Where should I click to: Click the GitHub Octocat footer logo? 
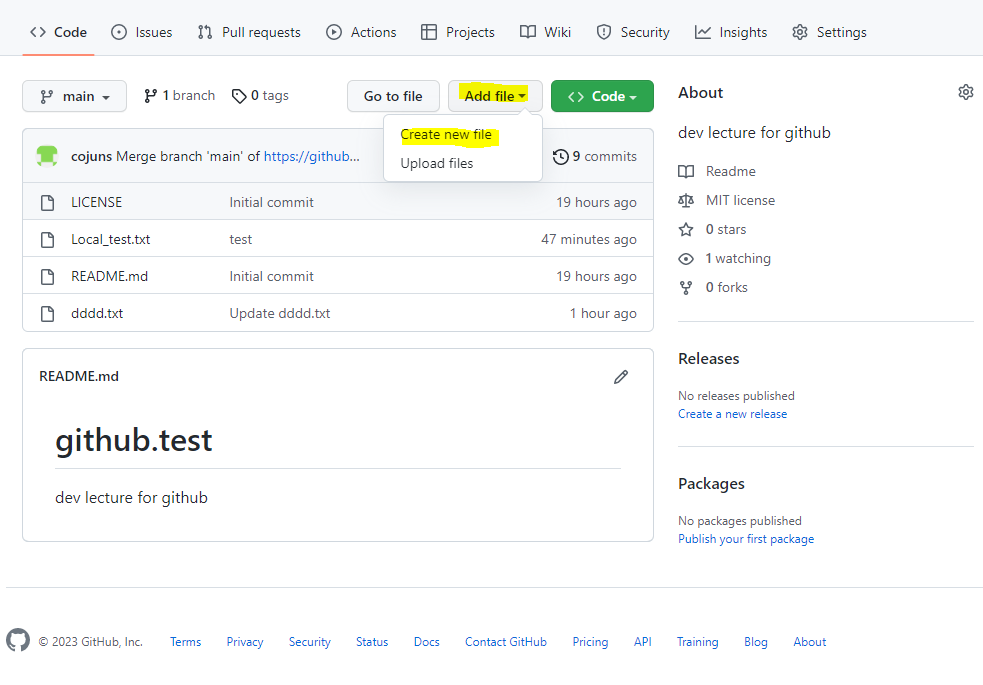point(18,640)
